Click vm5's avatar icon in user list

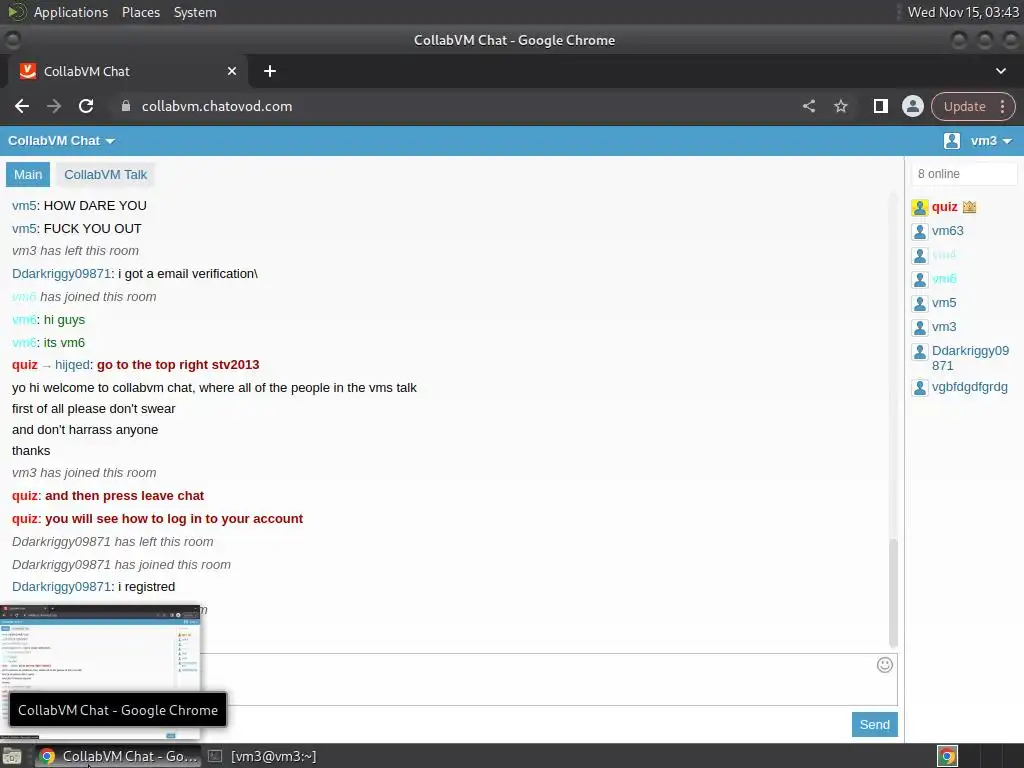[920, 304]
